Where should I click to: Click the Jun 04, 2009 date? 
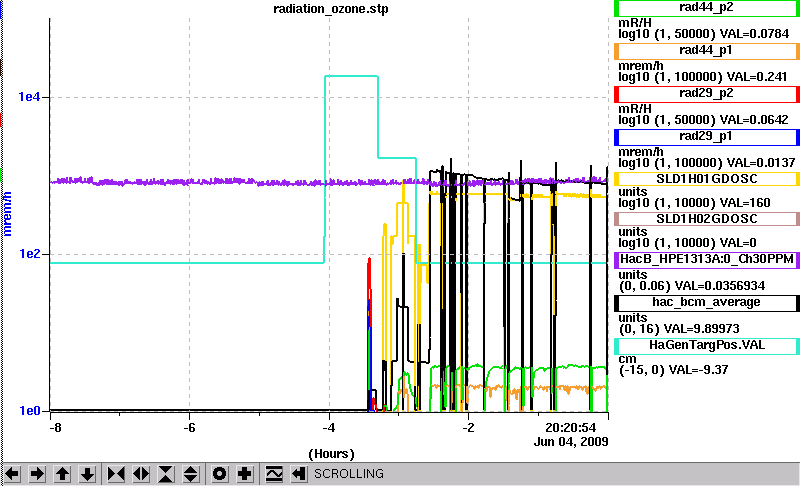click(x=571, y=442)
